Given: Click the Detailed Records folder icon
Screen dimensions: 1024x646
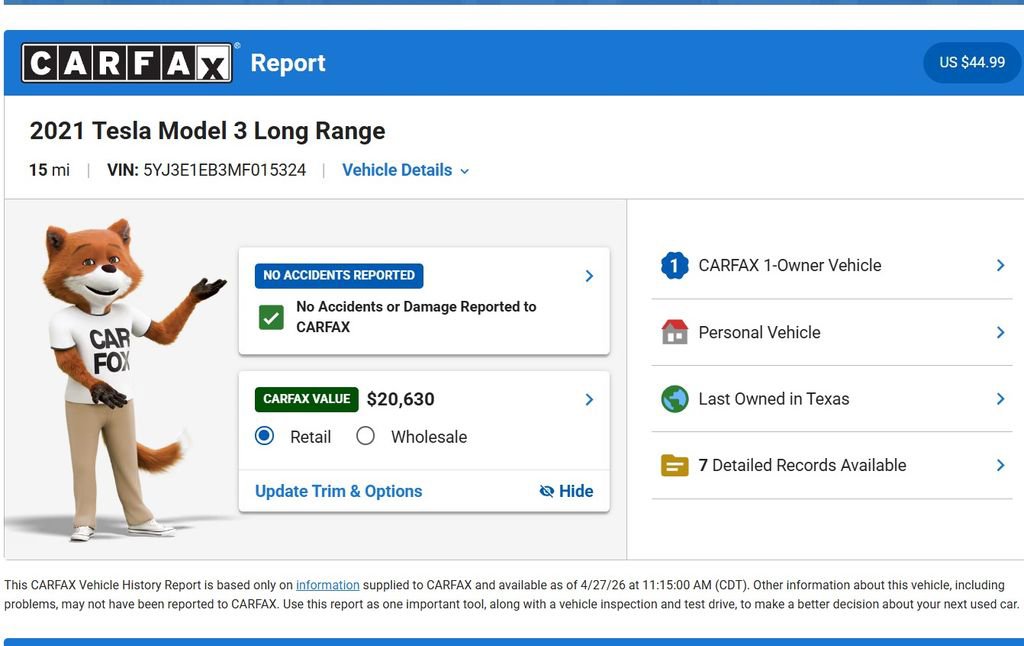Looking at the screenshot, I should coord(675,465).
